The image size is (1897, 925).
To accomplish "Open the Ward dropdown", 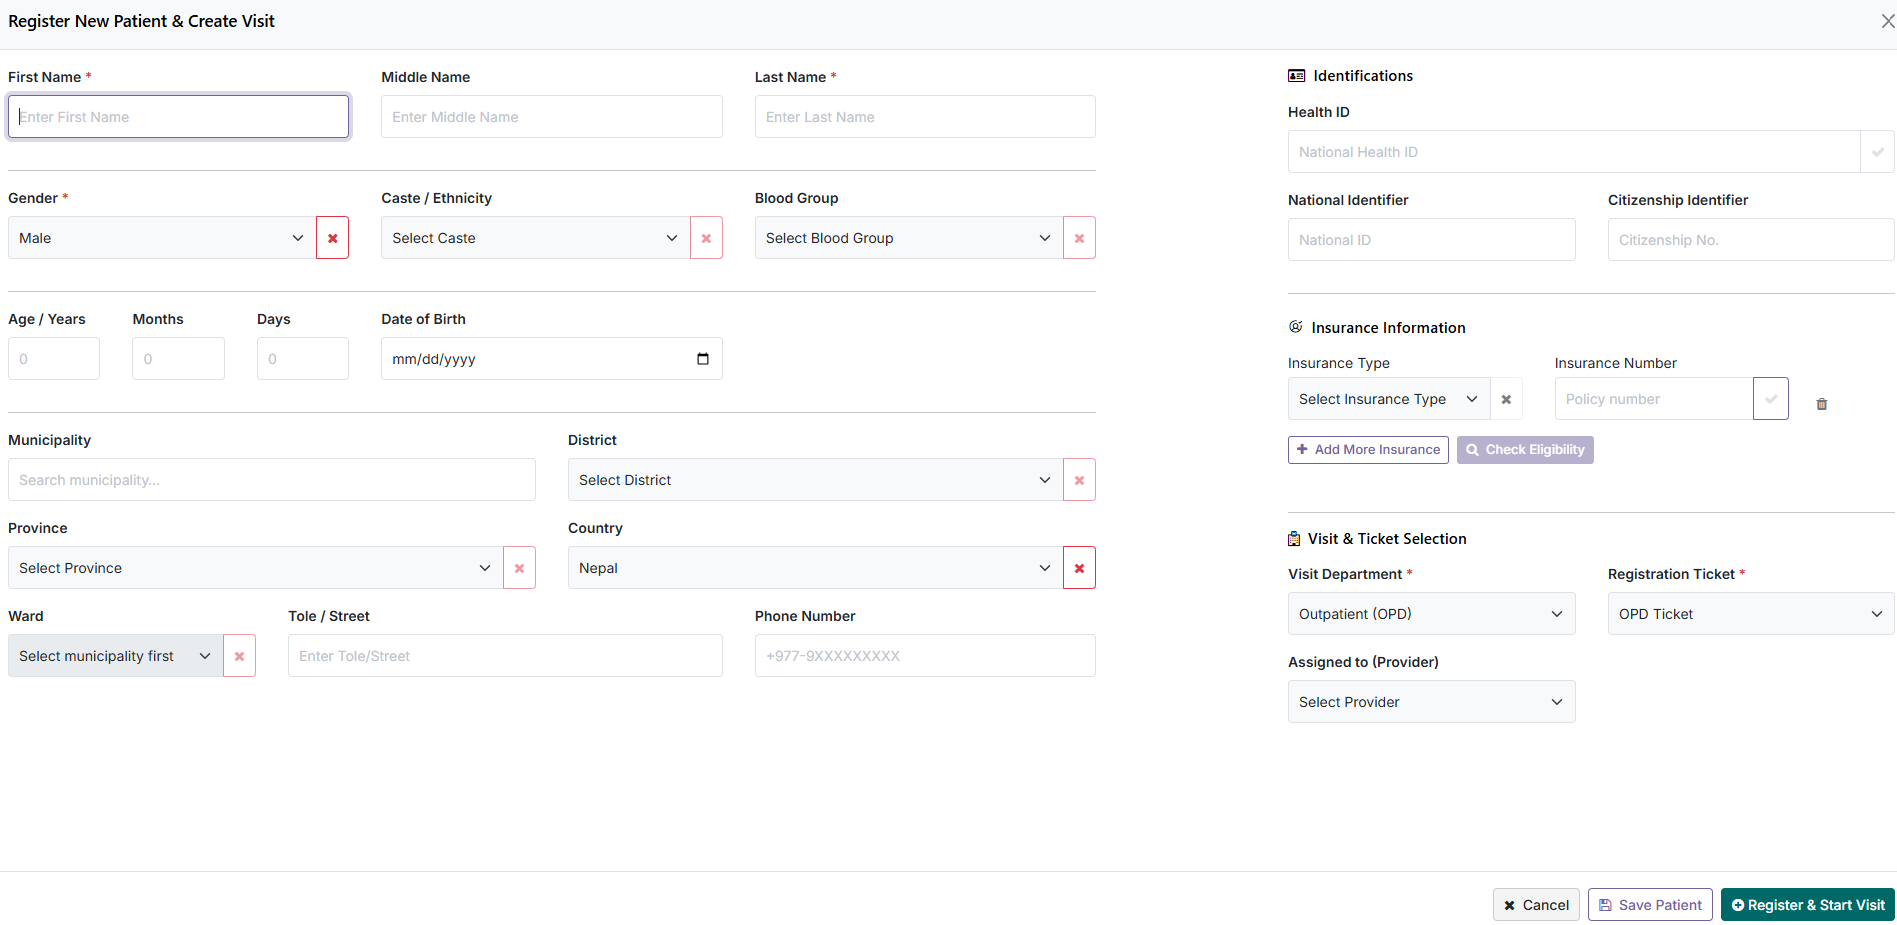I will (115, 656).
